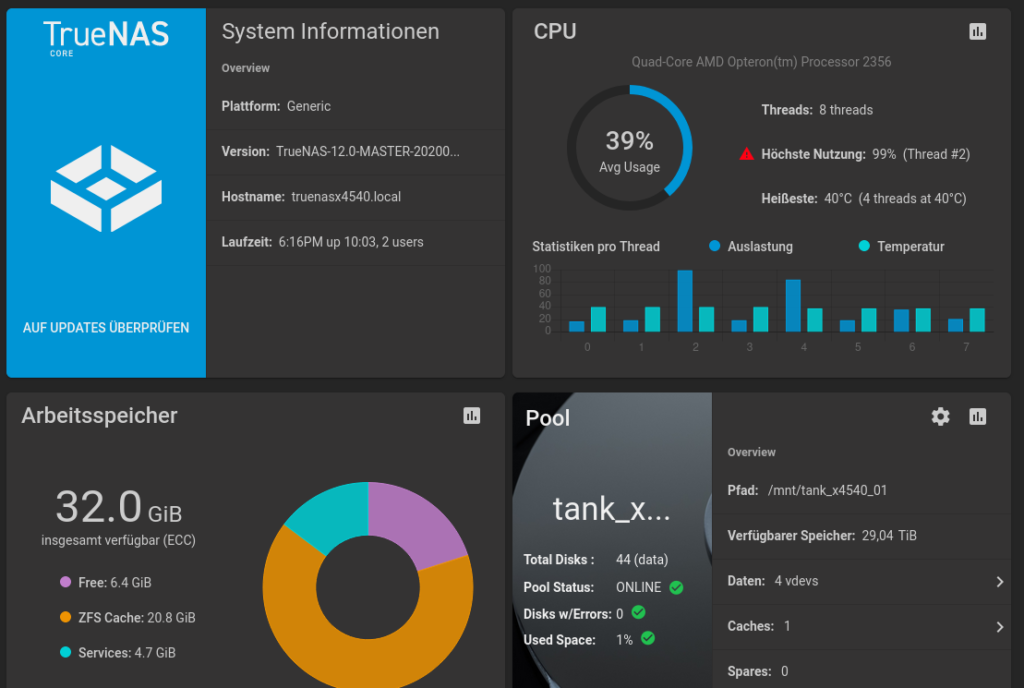Click the teal Temperatur legend dot
Screen dimensions: 1024x688
tap(864, 246)
